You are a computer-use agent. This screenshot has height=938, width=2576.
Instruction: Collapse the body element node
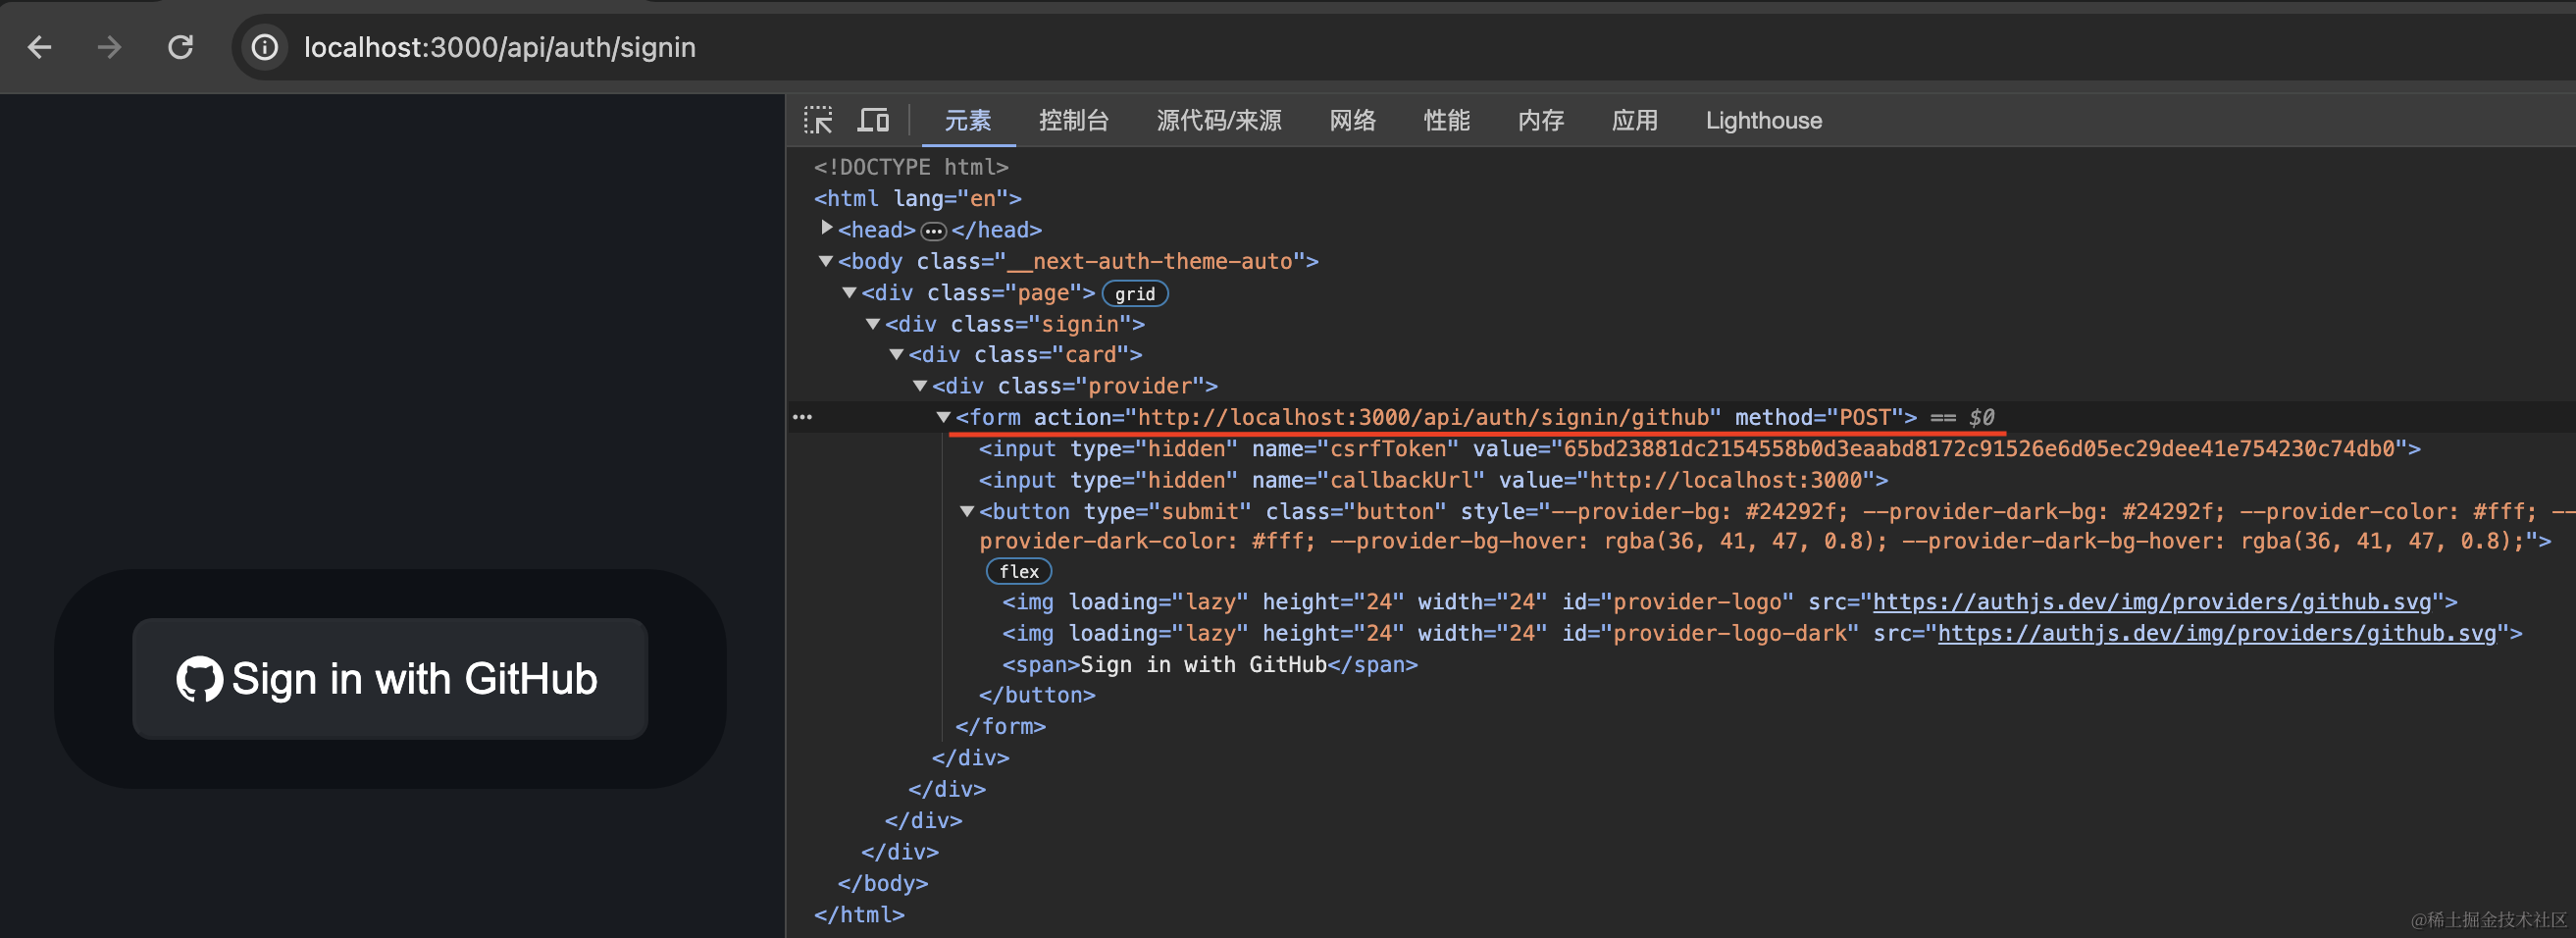click(x=826, y=261)
